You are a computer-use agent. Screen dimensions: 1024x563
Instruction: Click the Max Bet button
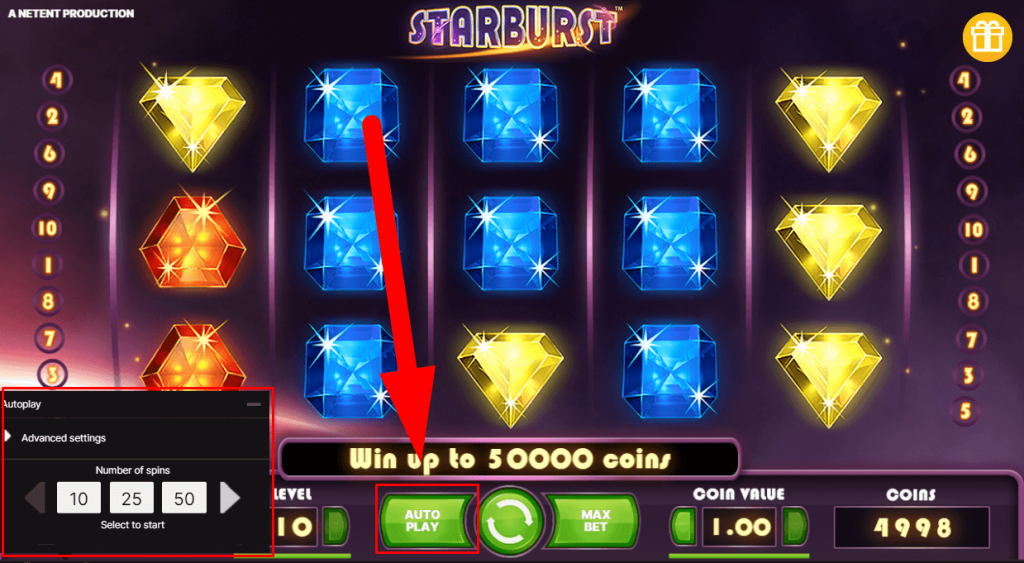coord(593,521)
